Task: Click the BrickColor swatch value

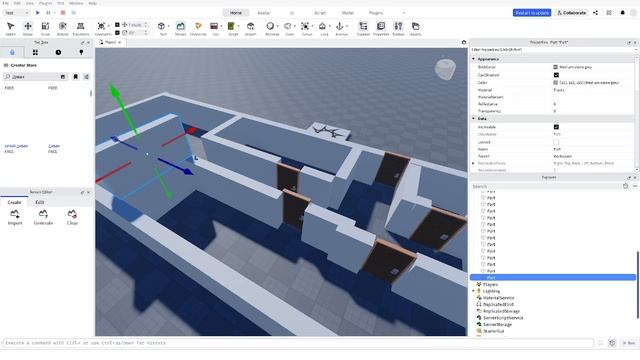Action: (556, 67)
